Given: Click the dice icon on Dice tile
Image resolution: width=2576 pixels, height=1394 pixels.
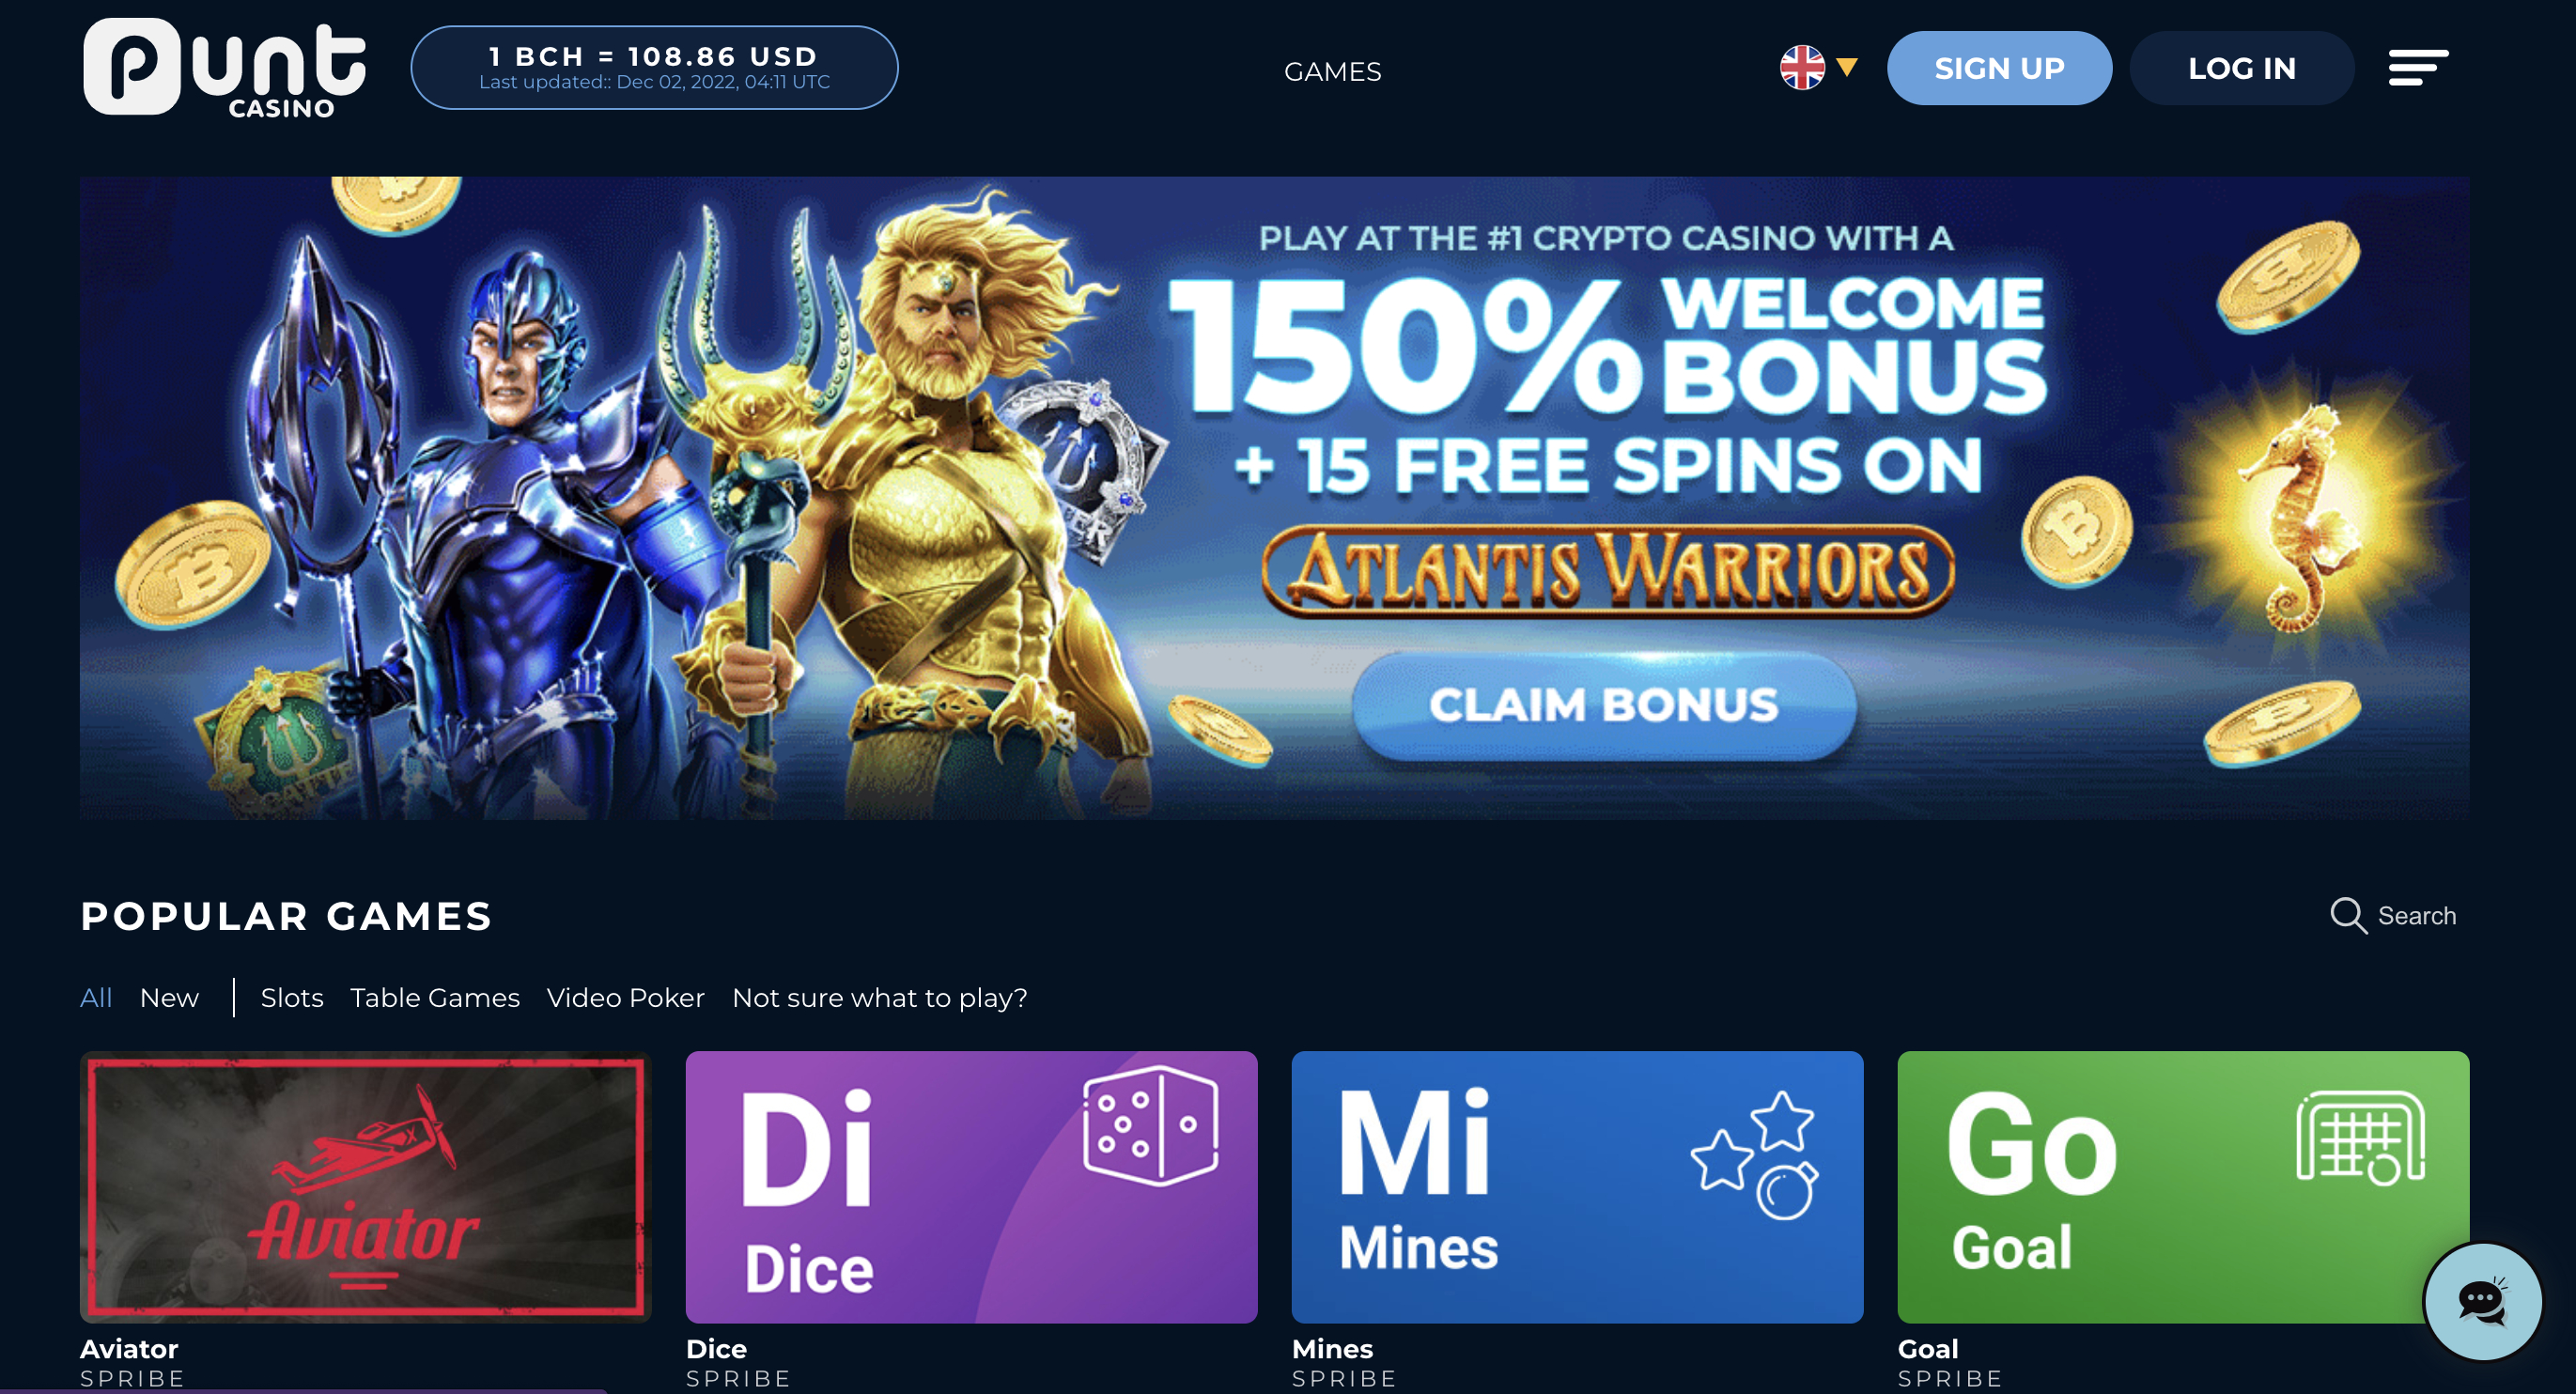Looking at the screenshot, I should click(x=1150, y=1126).
